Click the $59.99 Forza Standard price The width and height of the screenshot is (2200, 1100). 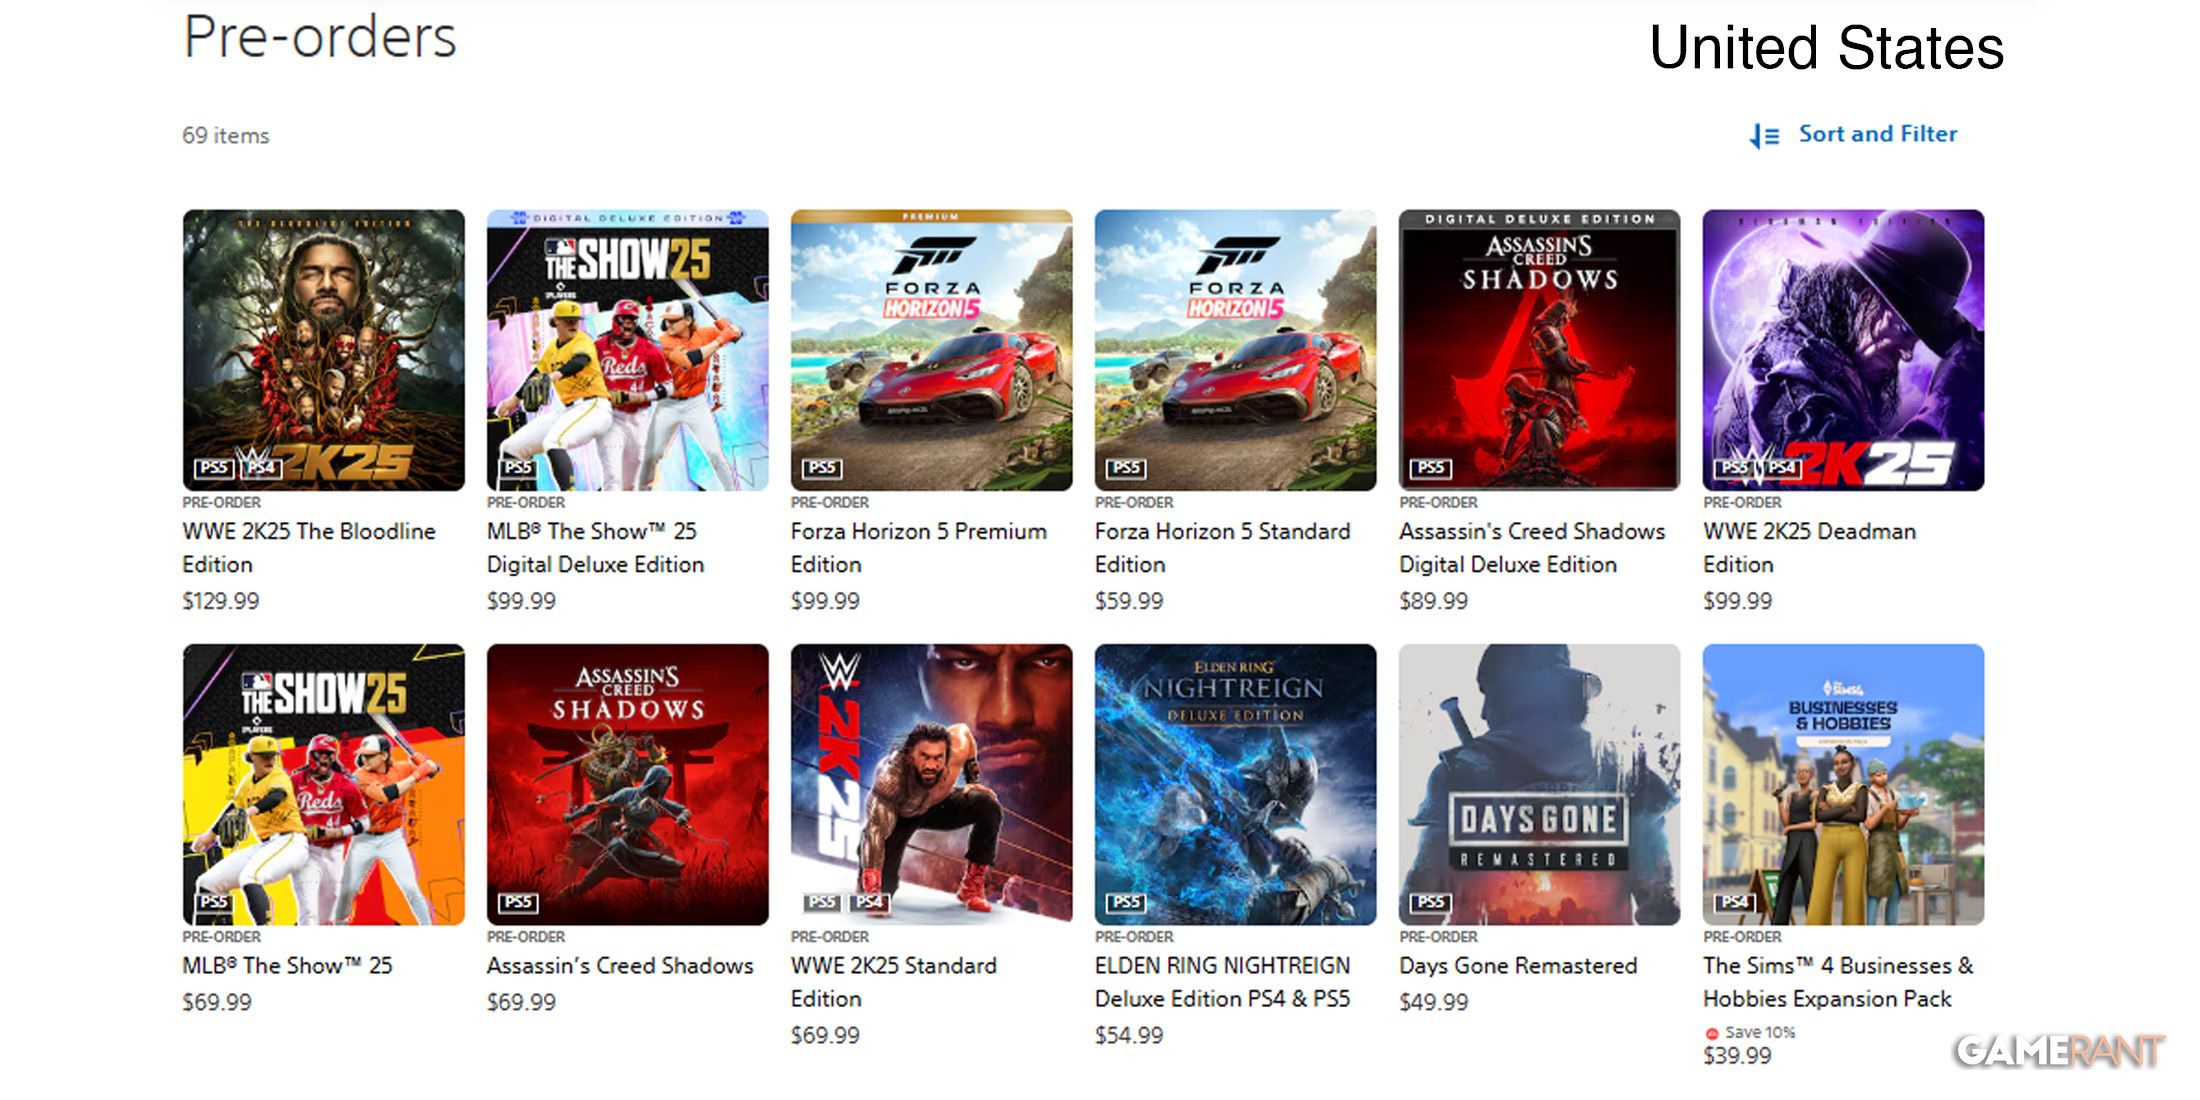[x=1129, y=601]
